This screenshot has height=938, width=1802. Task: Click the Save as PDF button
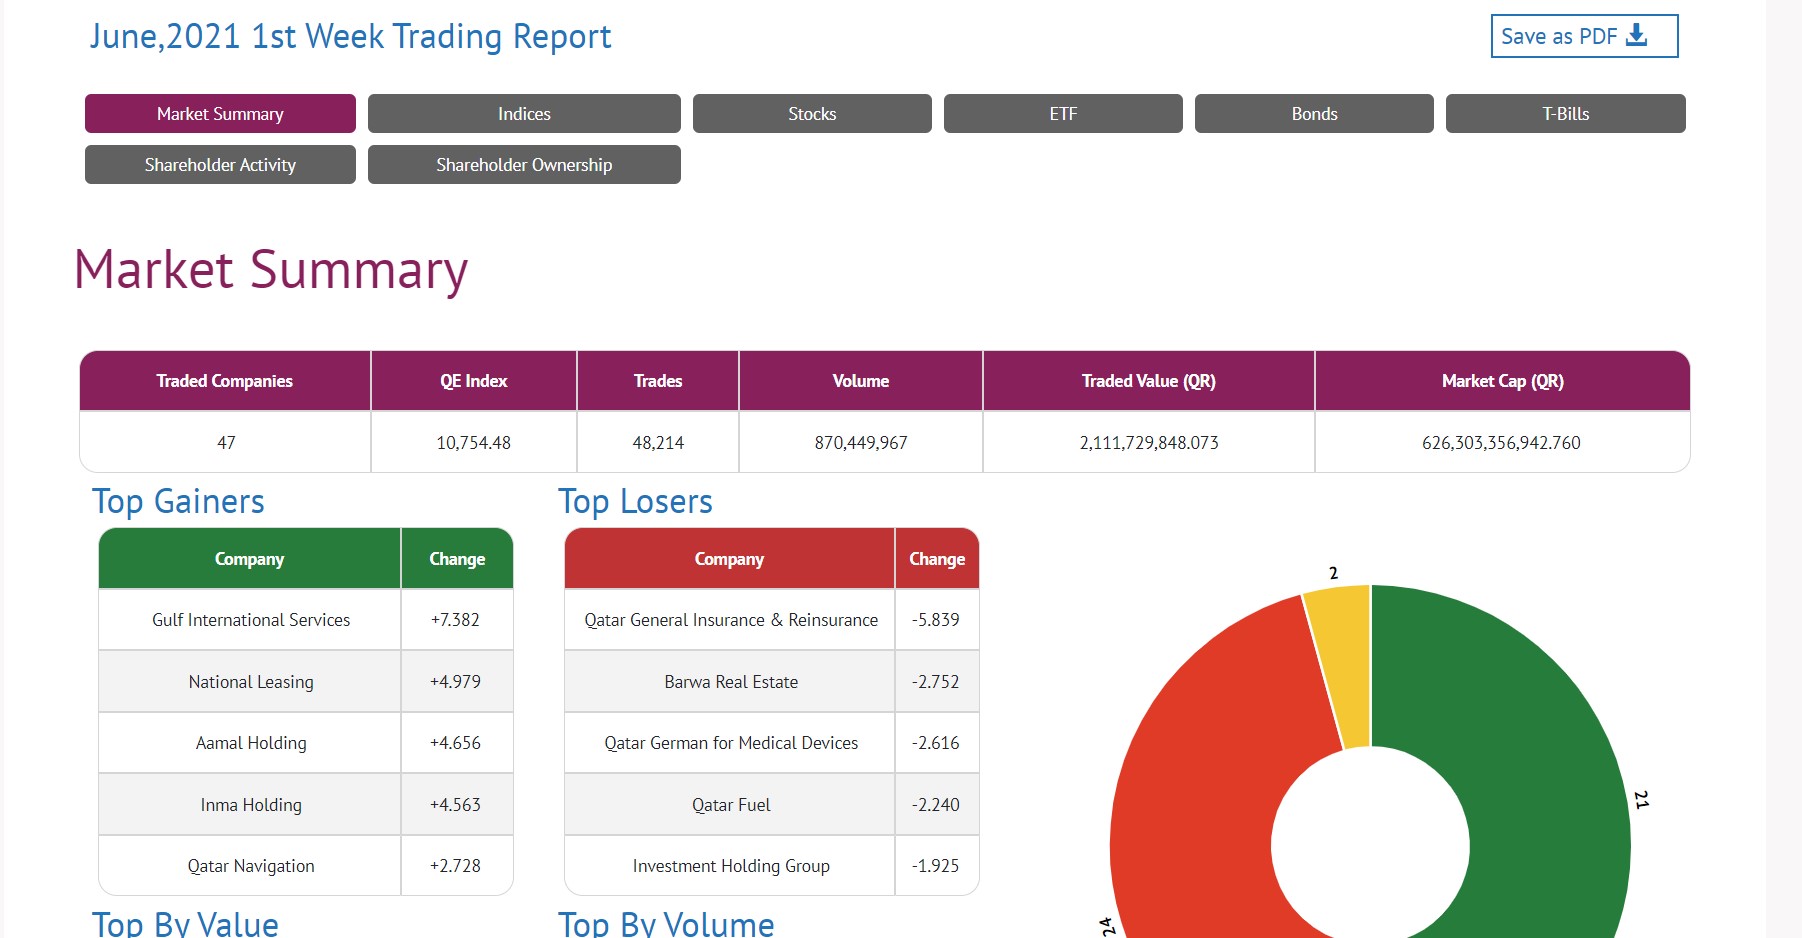[x=1584, y=36]
